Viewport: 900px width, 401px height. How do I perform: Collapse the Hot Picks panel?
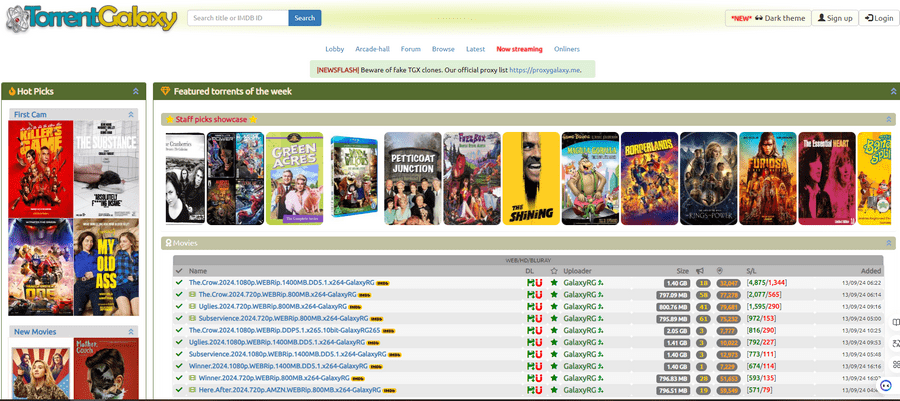click(x=135, y=92)
